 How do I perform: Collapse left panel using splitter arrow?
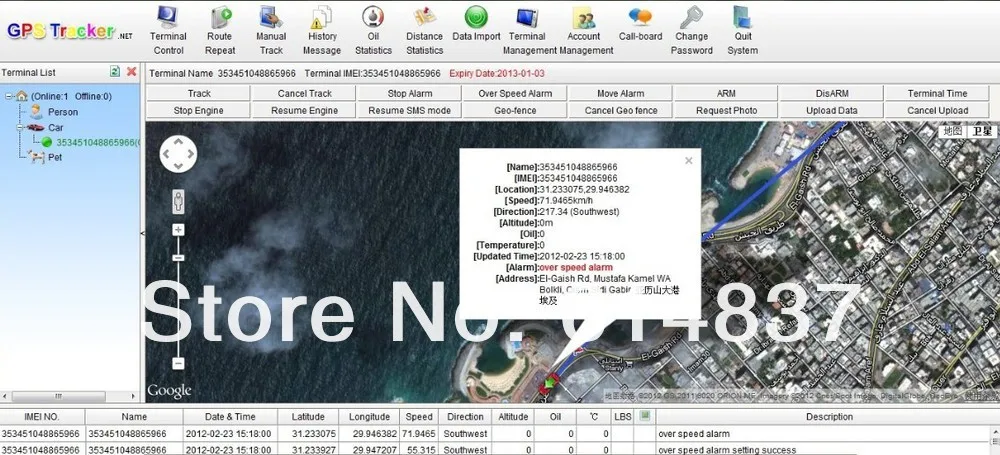click(142, 234)
